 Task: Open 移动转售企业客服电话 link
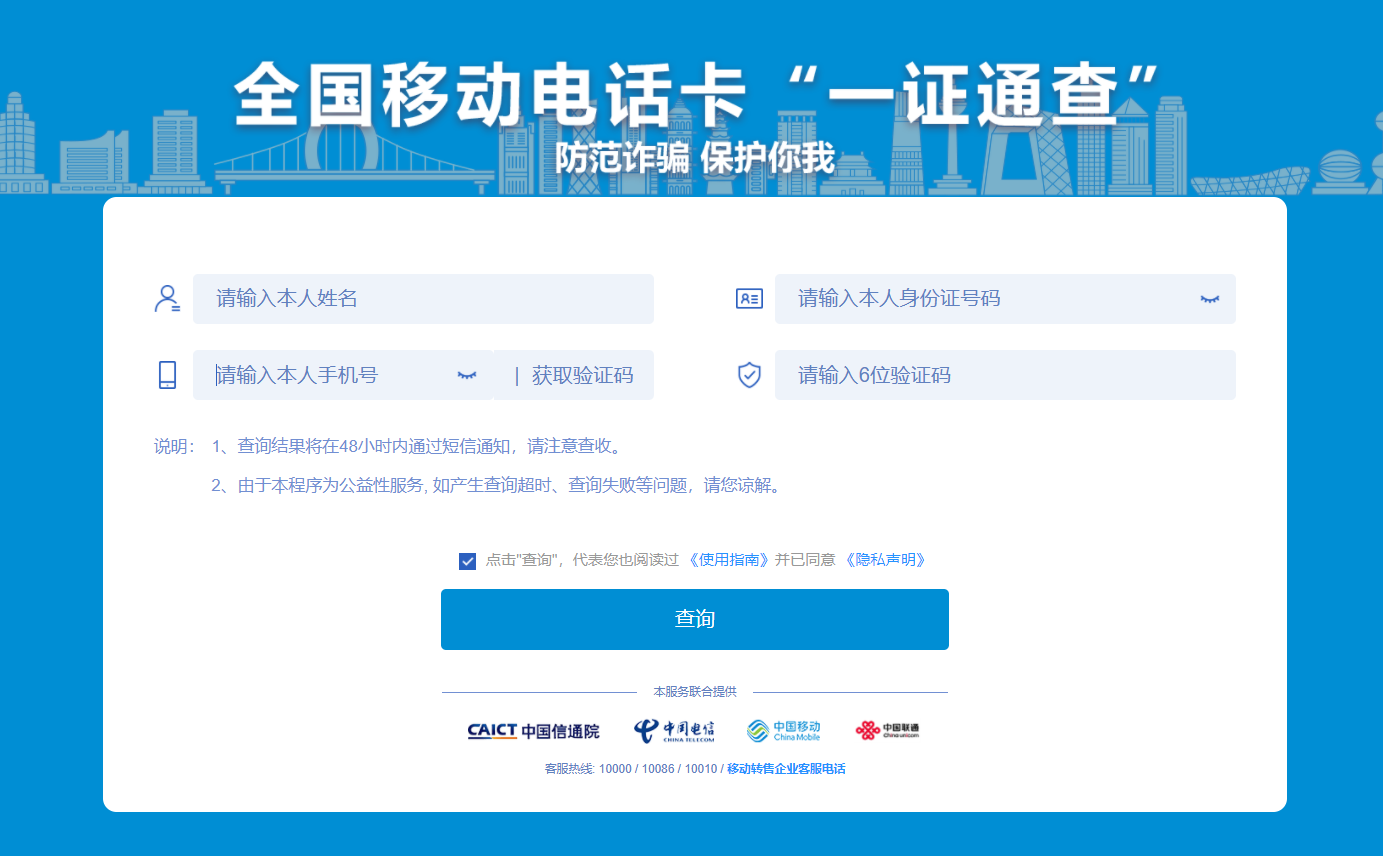tap(786, 769)
